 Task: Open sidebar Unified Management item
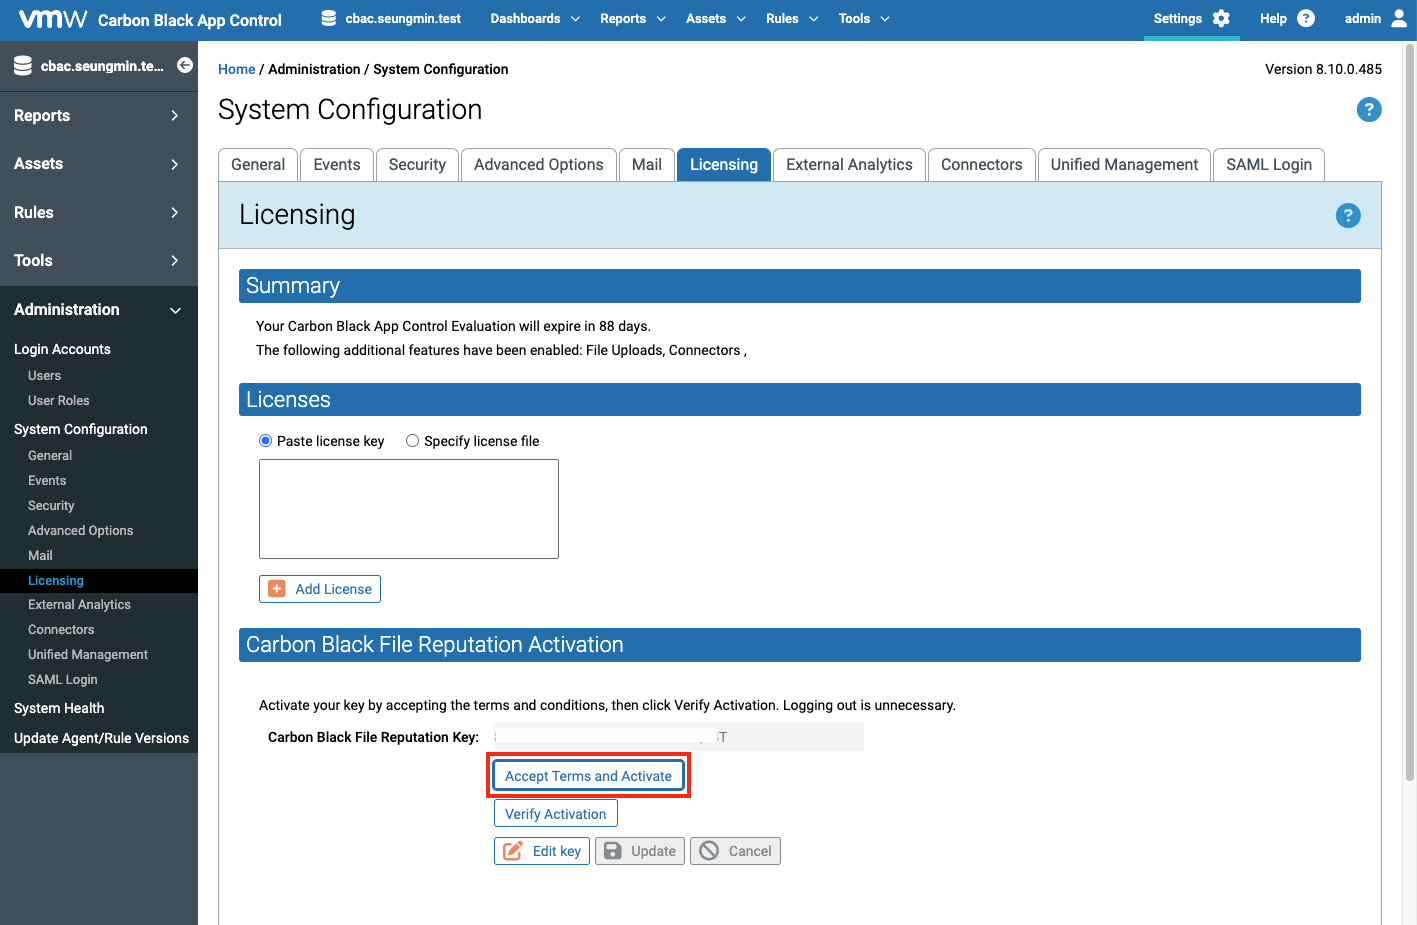click(x=88, y=655)
